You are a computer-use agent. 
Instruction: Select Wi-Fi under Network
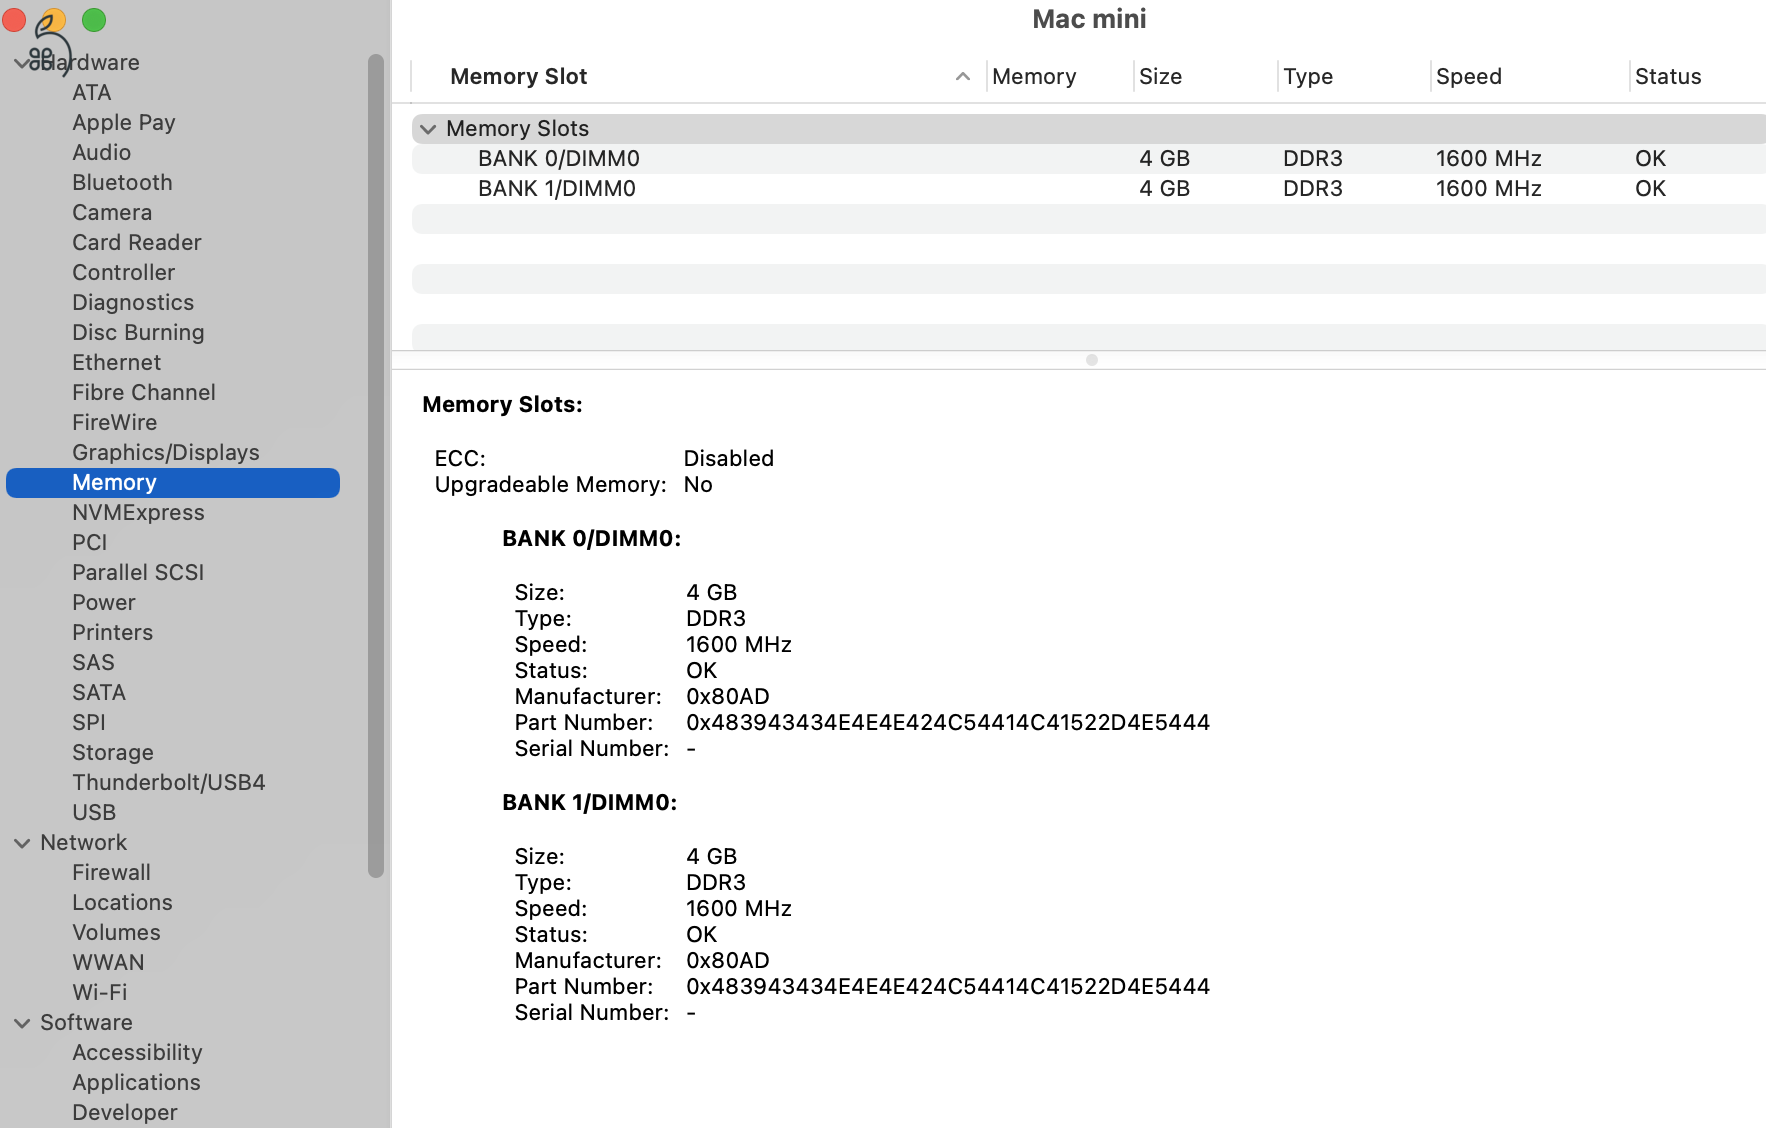pos(99,993)
